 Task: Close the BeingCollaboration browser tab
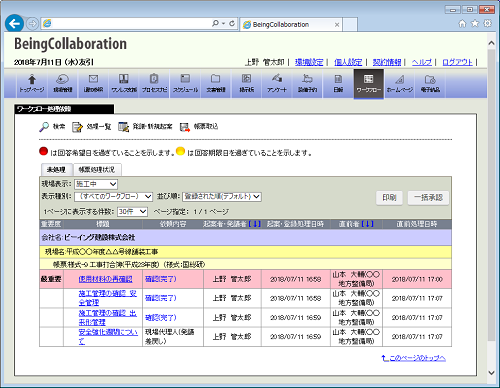click(337, 25)
